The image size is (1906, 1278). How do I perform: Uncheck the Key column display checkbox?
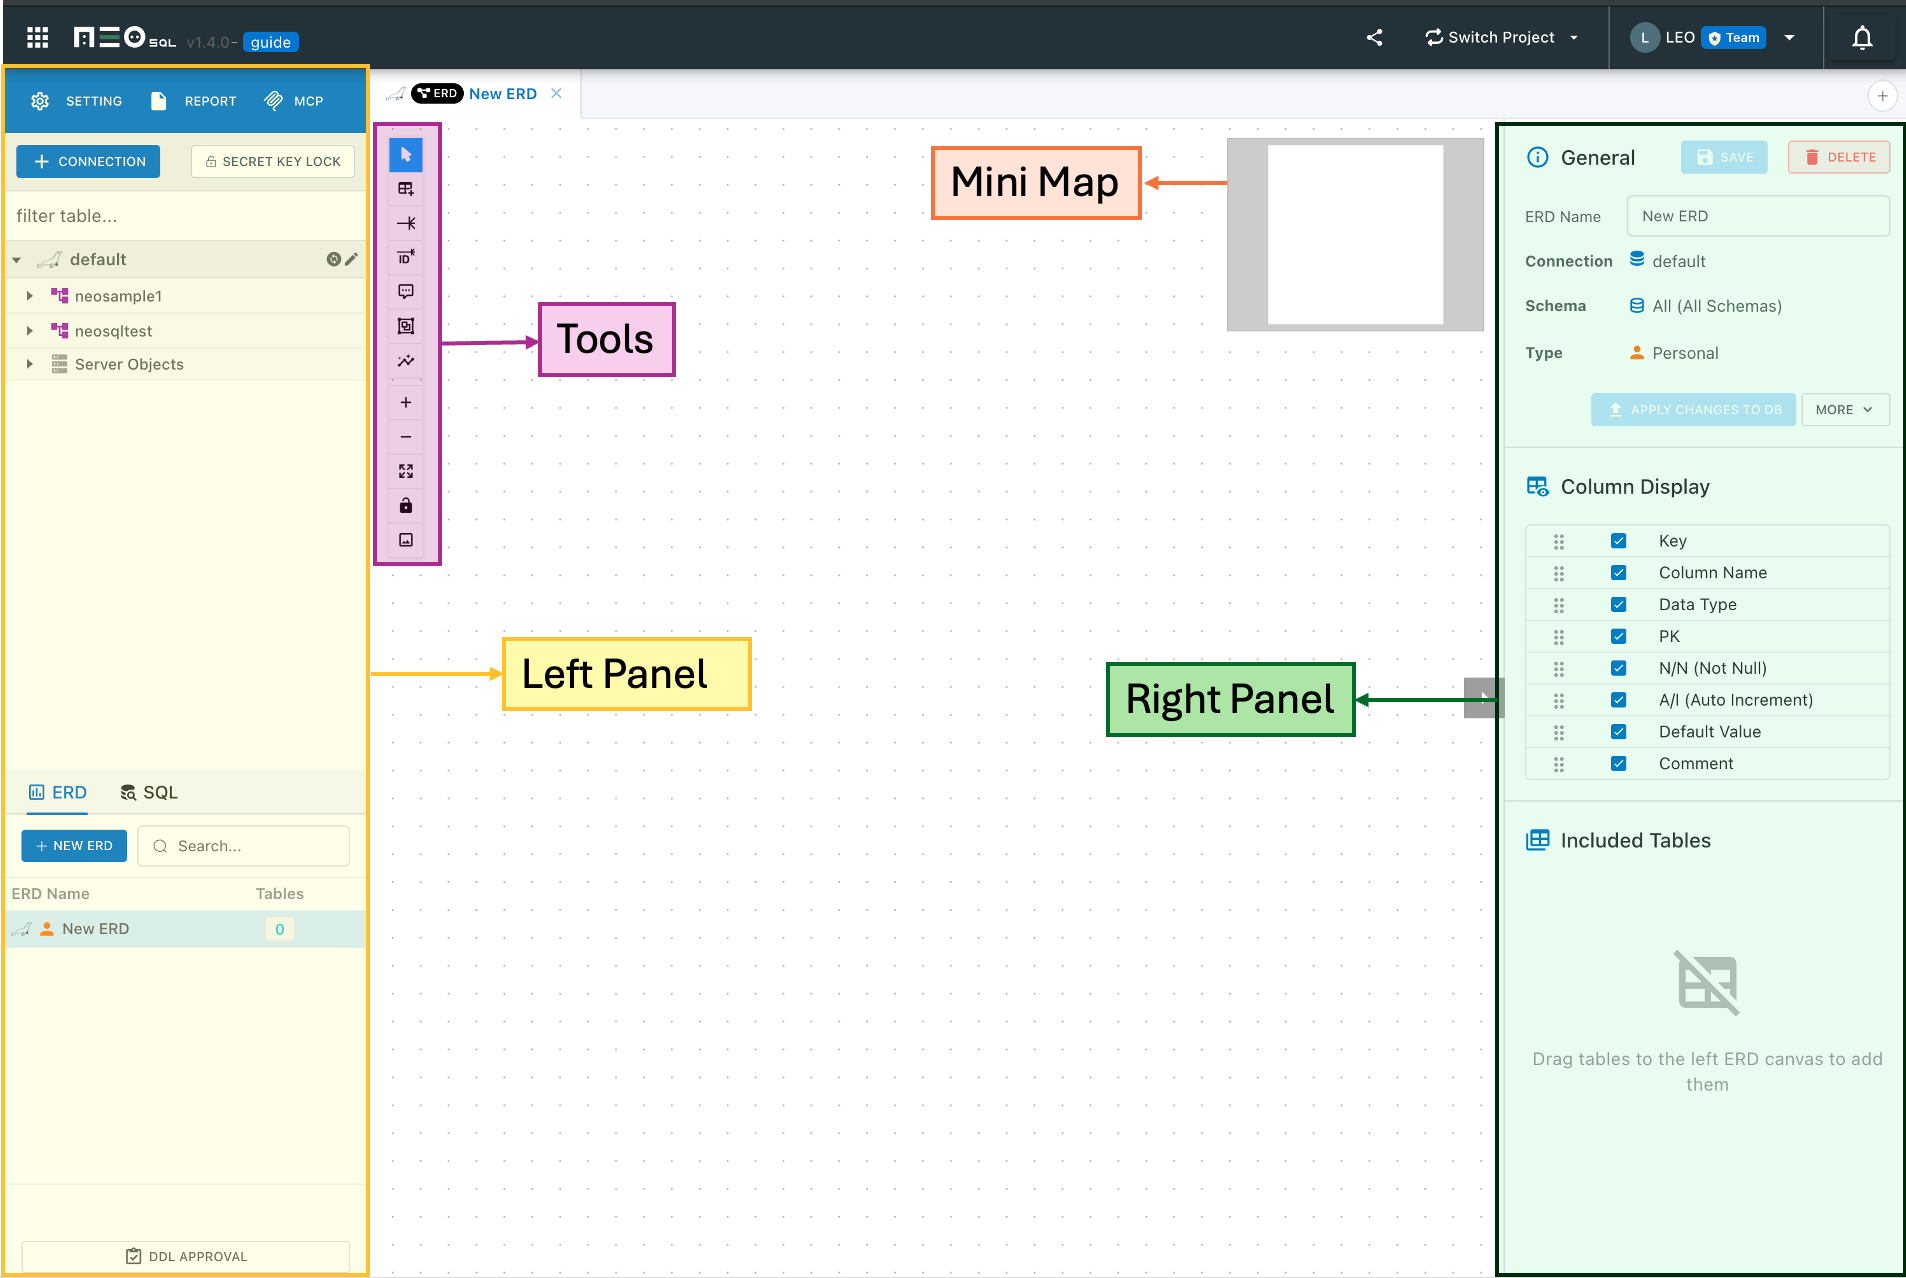tap(1618, 541)
